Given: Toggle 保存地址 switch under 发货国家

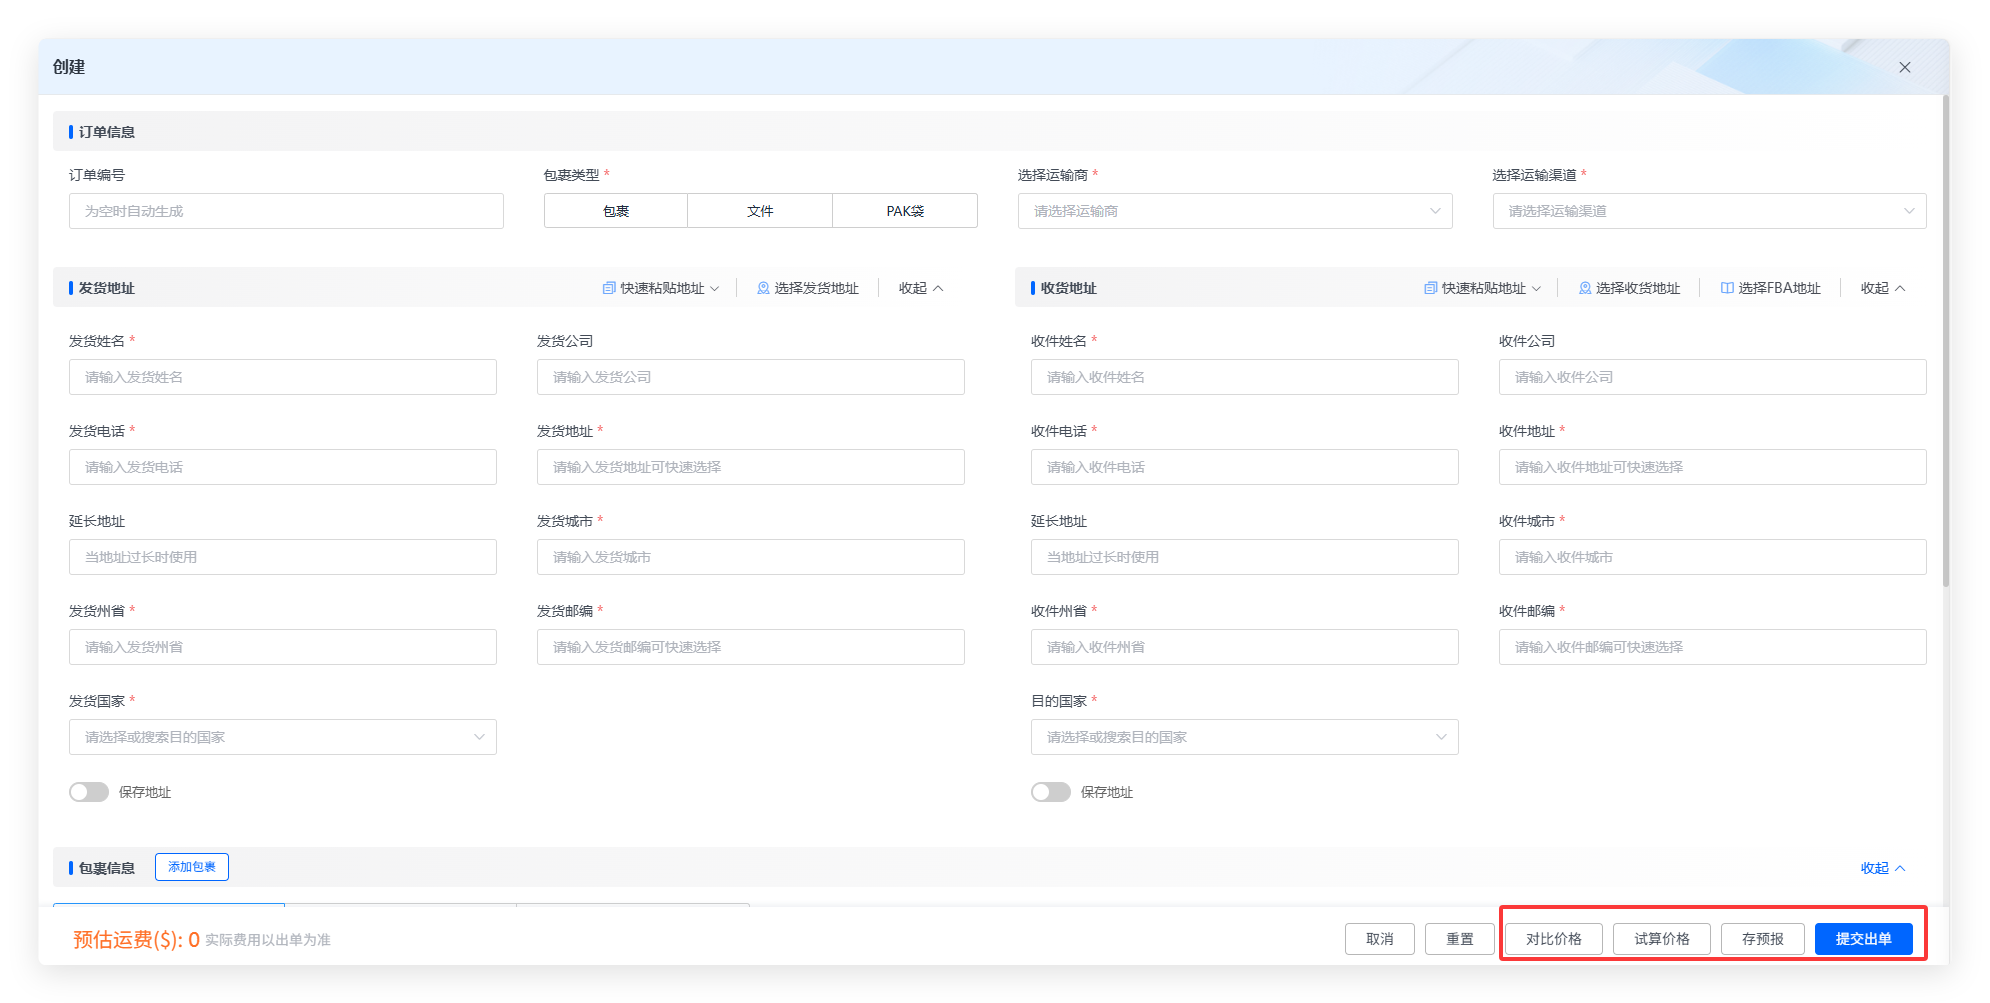Looking at the screenshot, I should tap(89, 792).
